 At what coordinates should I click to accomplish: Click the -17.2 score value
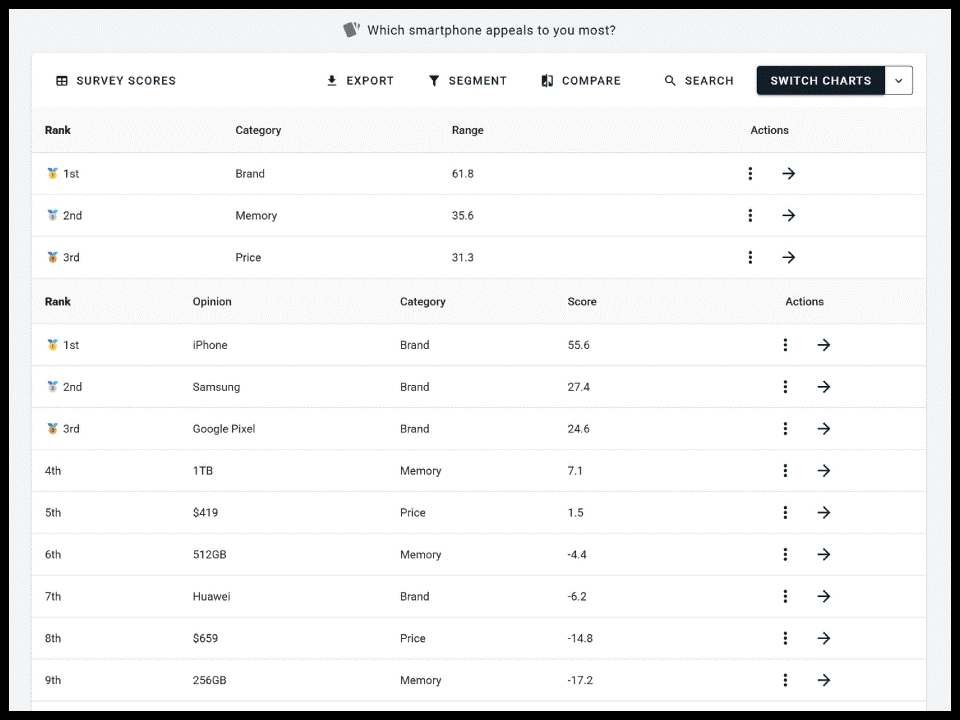(x=580, y=680)
